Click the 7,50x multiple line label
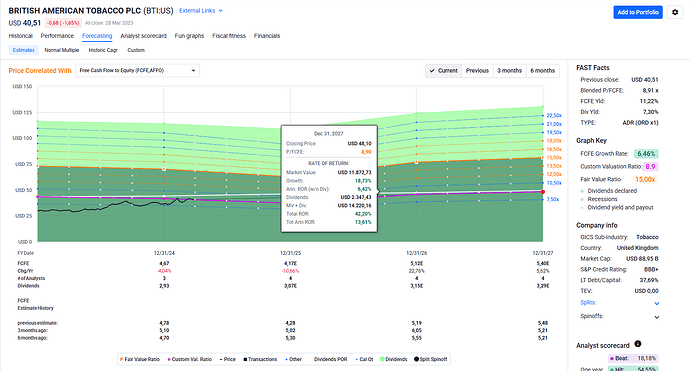 (x=553, y=199)
